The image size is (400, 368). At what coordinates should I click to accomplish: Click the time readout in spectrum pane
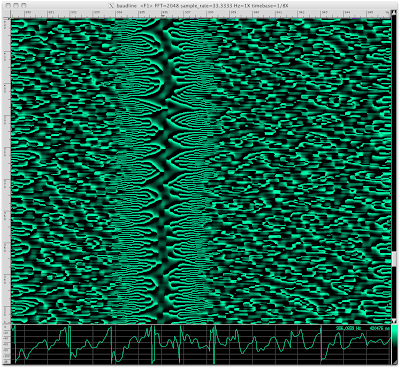pos(379,328)
